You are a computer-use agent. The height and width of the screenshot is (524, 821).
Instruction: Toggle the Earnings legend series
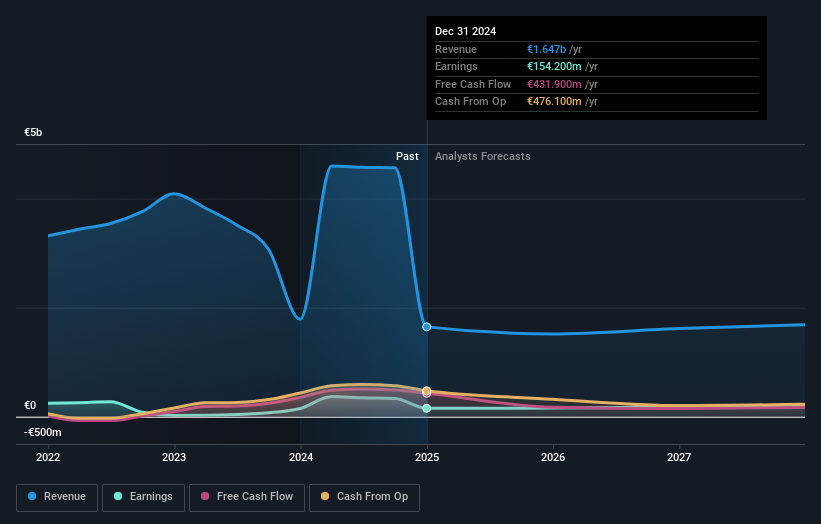(143, 497)
